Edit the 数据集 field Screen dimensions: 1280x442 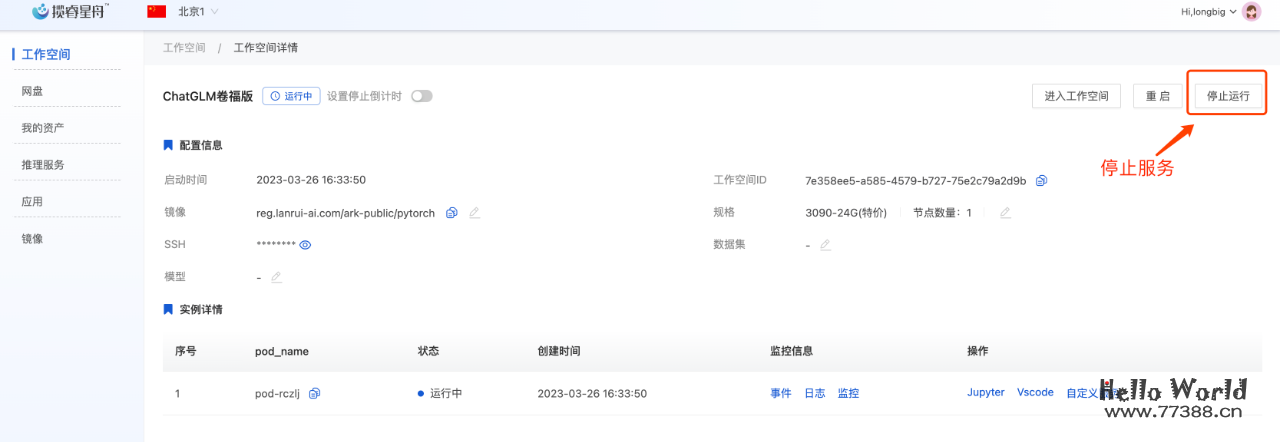(825, 245)
